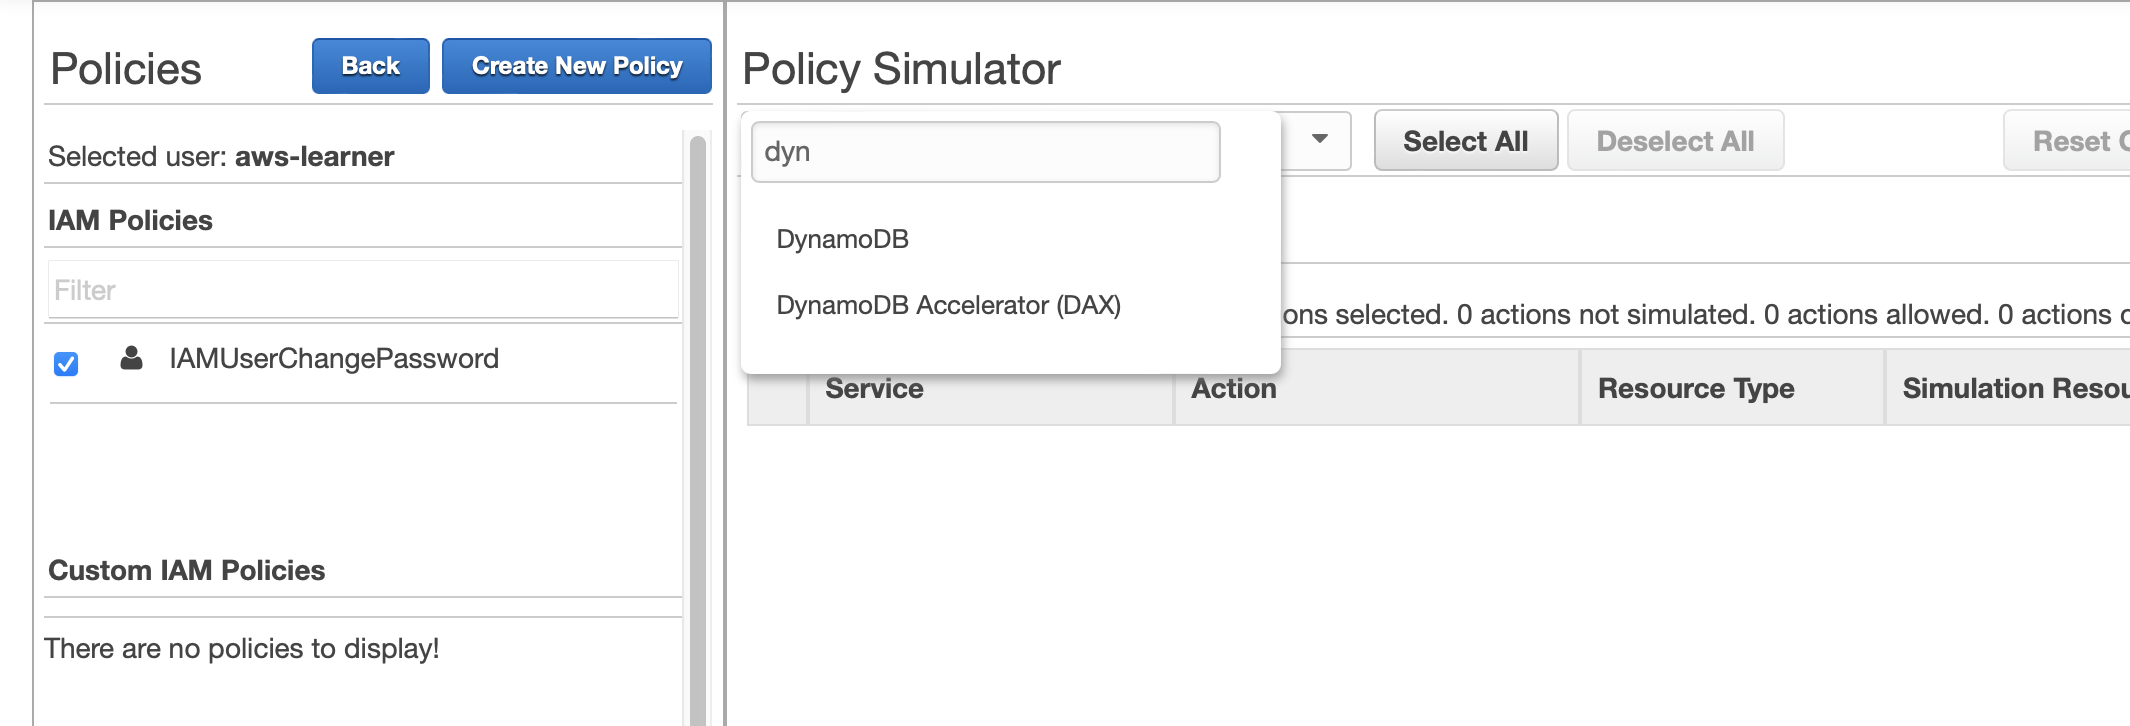Click the Back button in Policies

pos(370,66)
